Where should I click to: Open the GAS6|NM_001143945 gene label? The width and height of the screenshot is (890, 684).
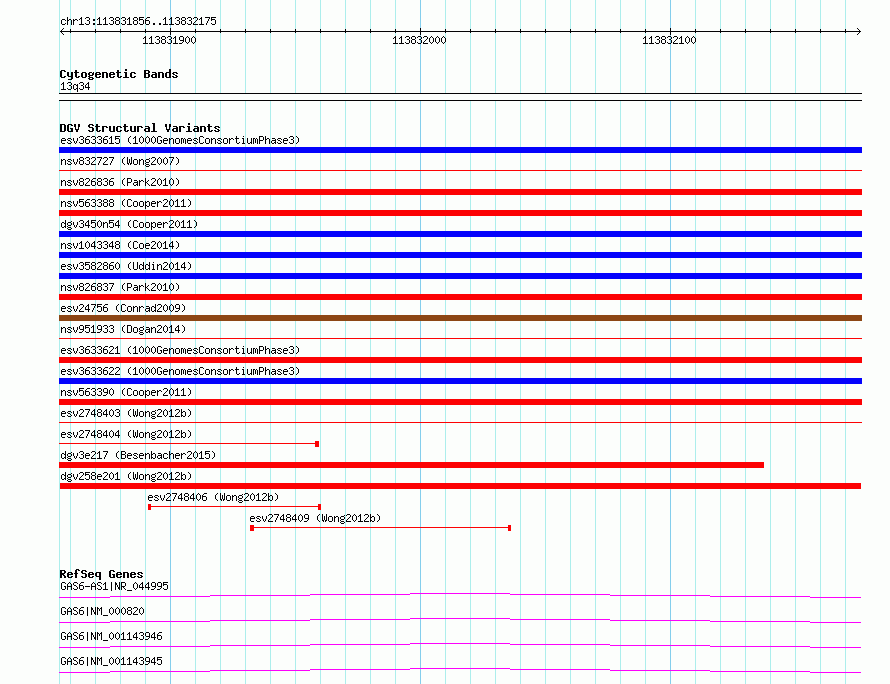pos(111,661)
